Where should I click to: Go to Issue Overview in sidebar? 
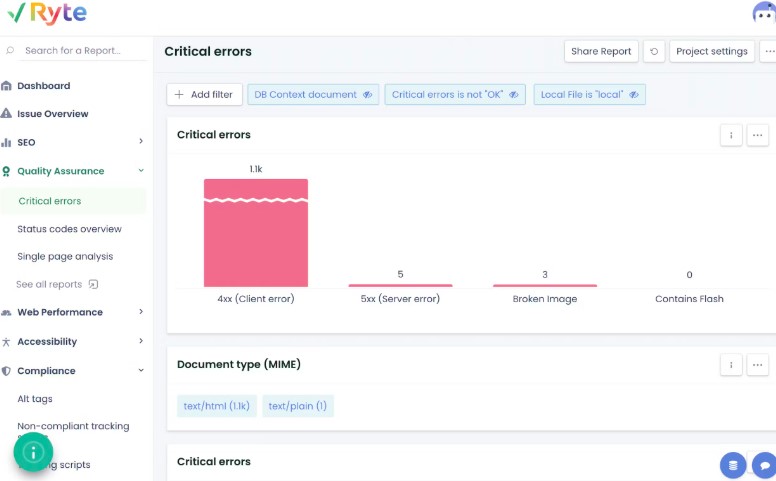(52, 114)
